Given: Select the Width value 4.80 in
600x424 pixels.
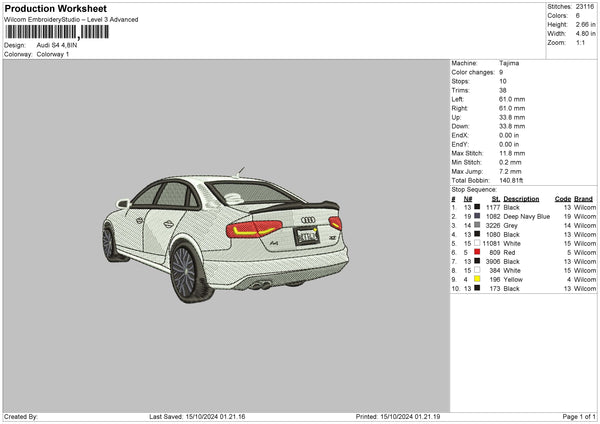Looking at the screenshot, I should tap(585, 34).
